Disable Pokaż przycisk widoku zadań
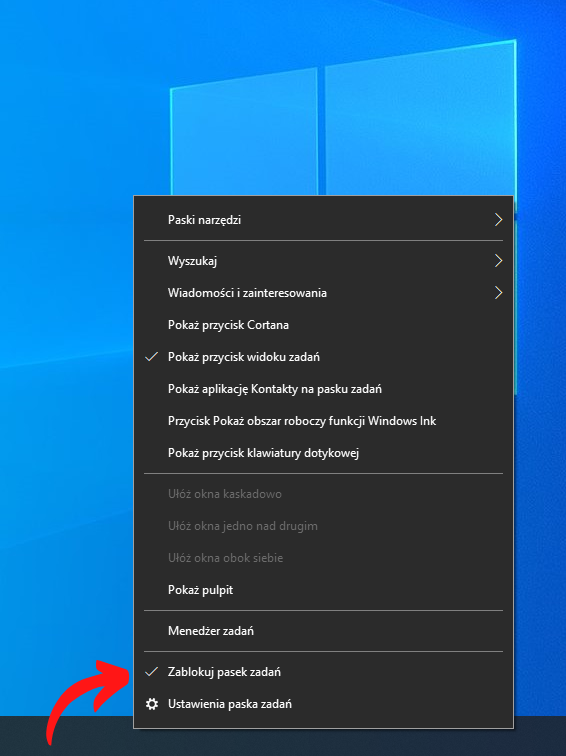 click(323, 357)
